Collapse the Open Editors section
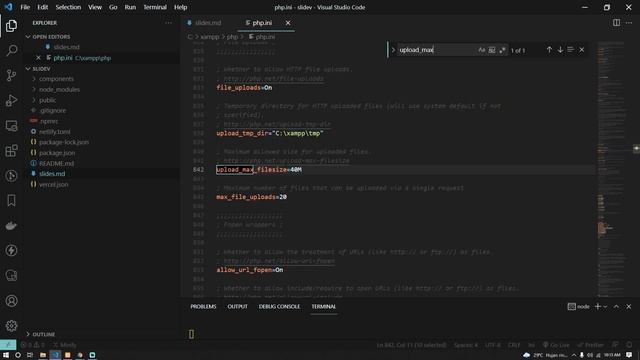Viewport: 640px width, 360px height. (28, 37)
